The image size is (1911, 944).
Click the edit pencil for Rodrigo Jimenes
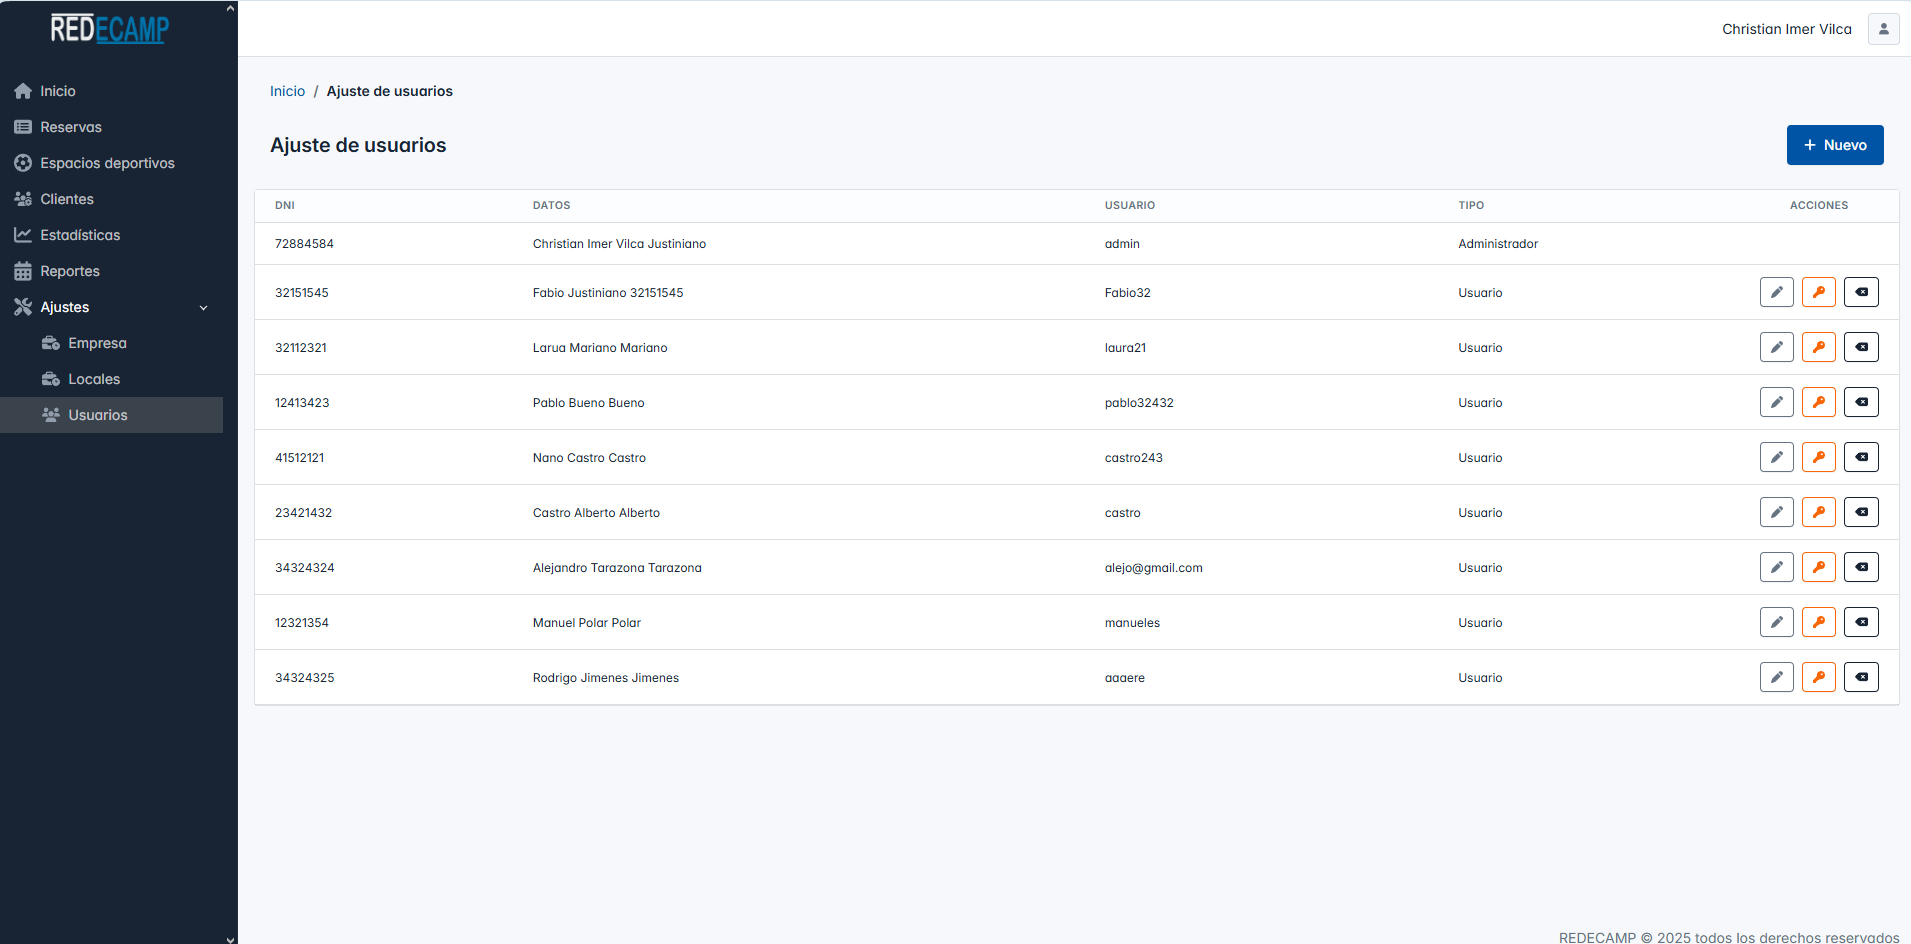point(1776,677)
